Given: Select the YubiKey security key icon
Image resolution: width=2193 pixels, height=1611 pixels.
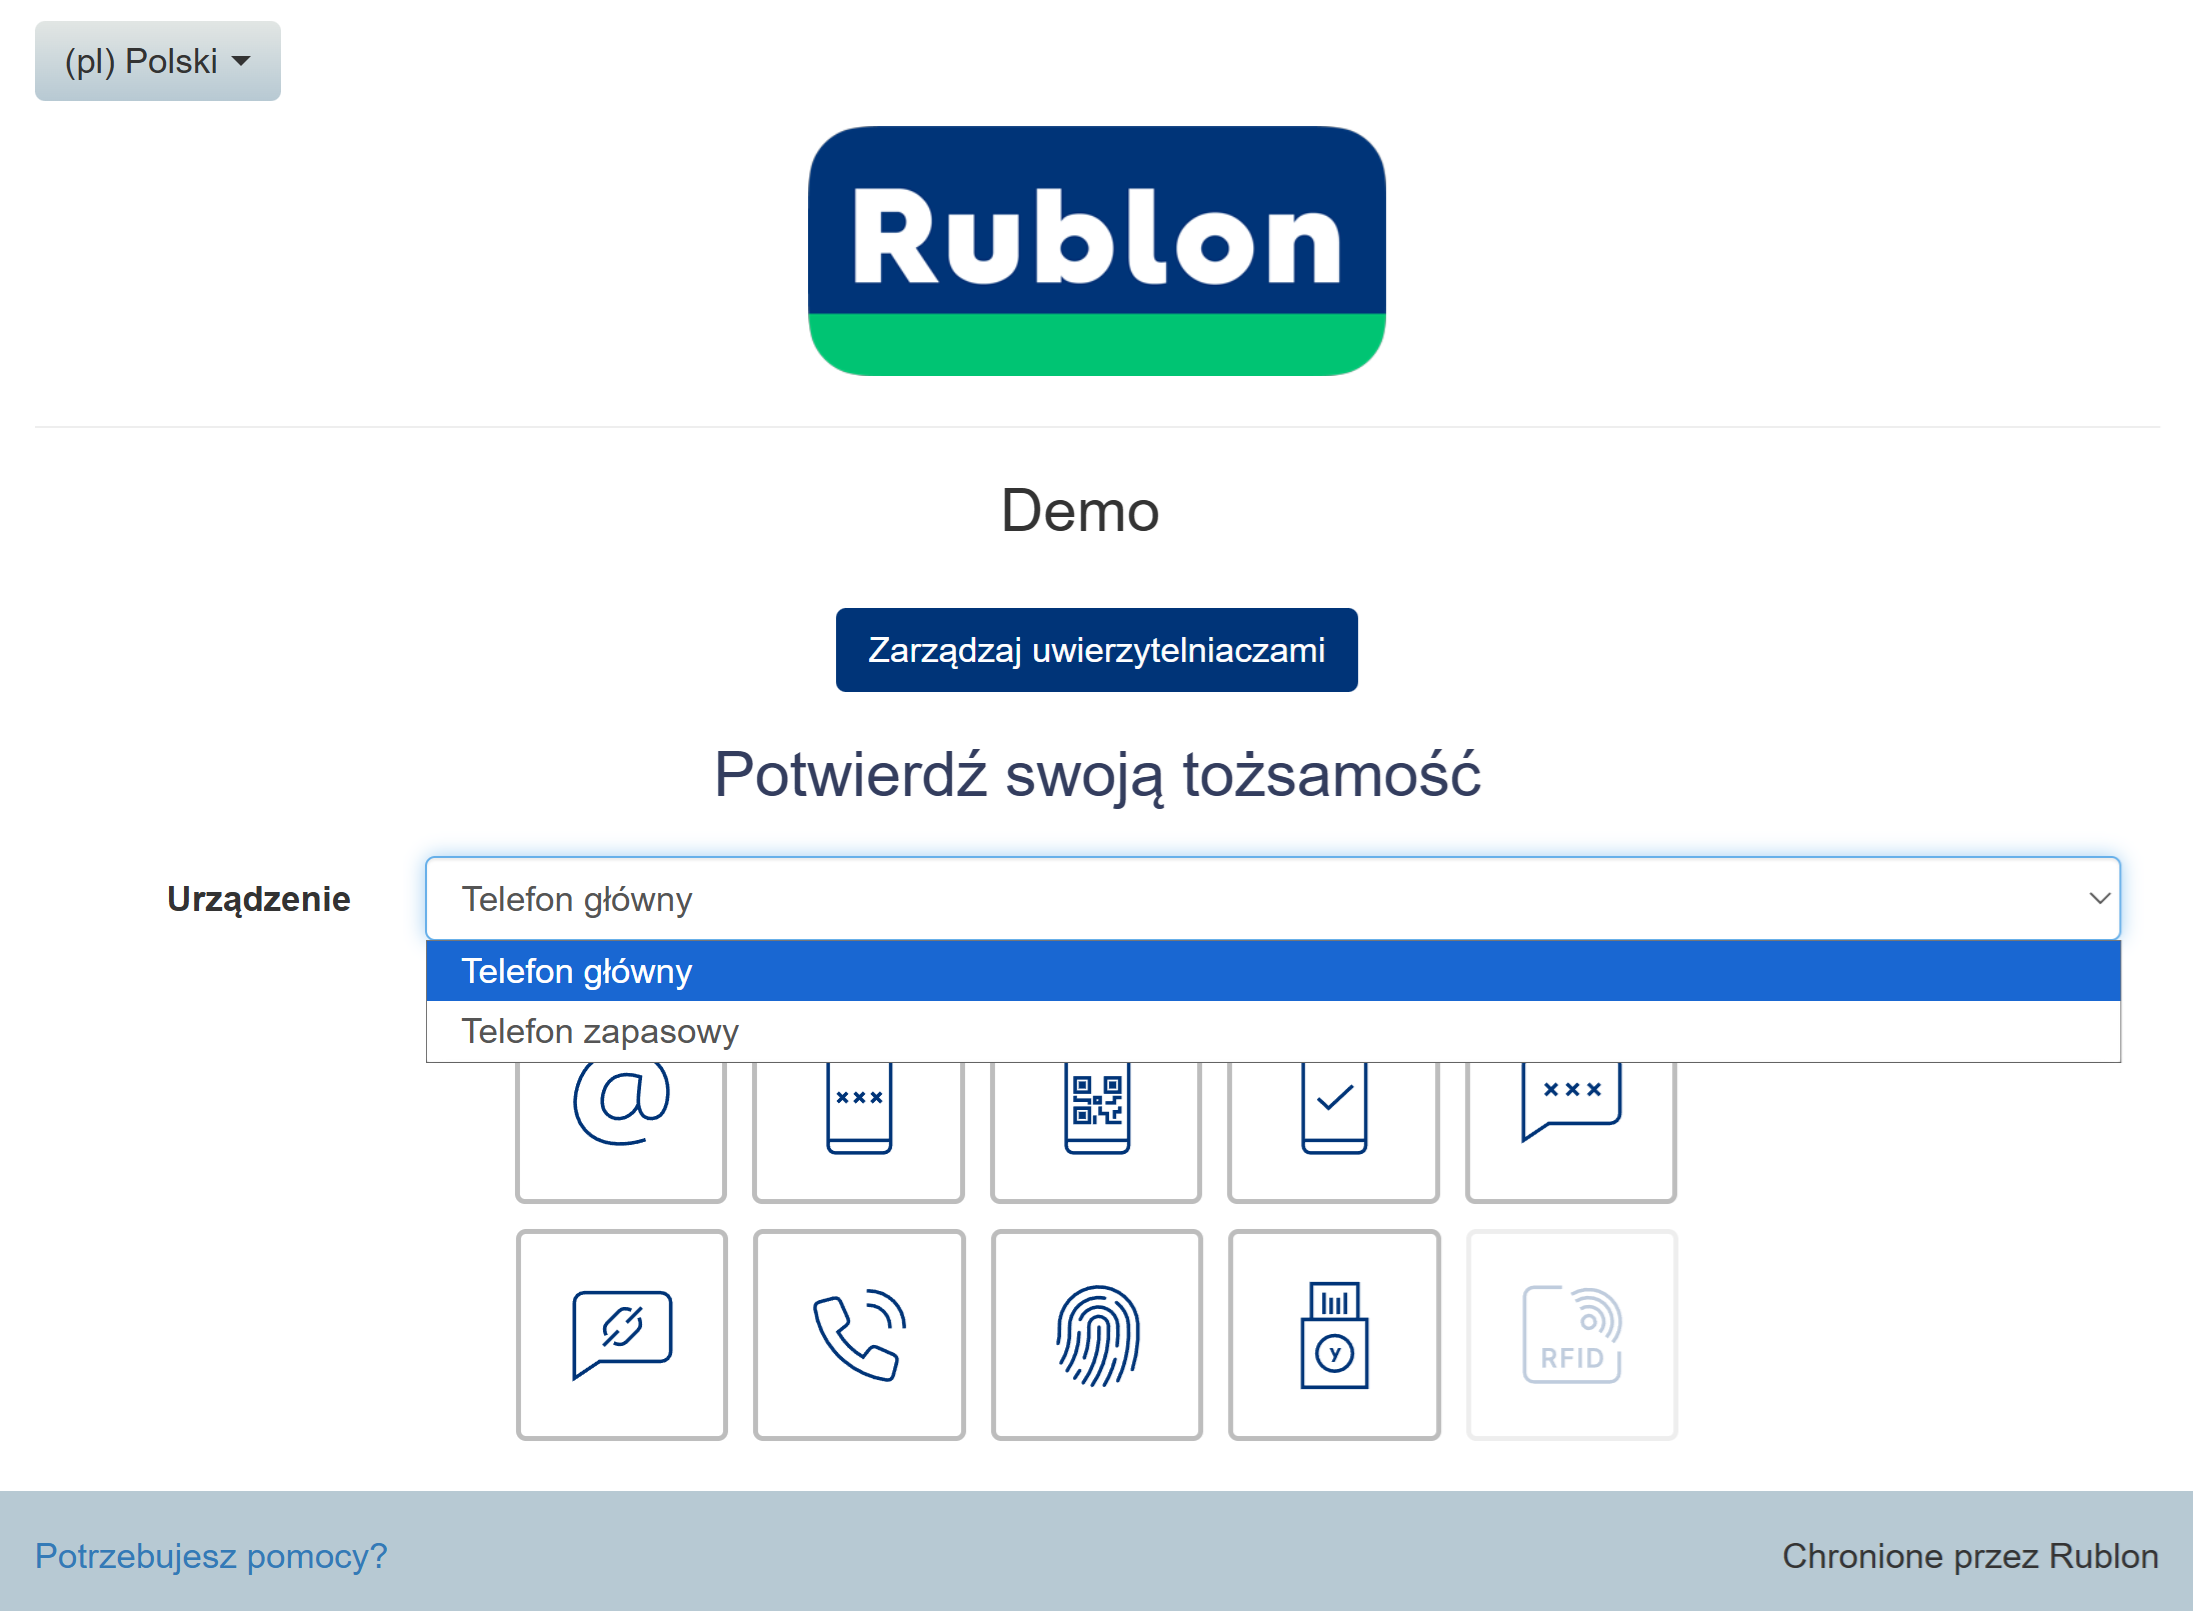Looking at the screenshot, I should click(x=1334, y=1334).
